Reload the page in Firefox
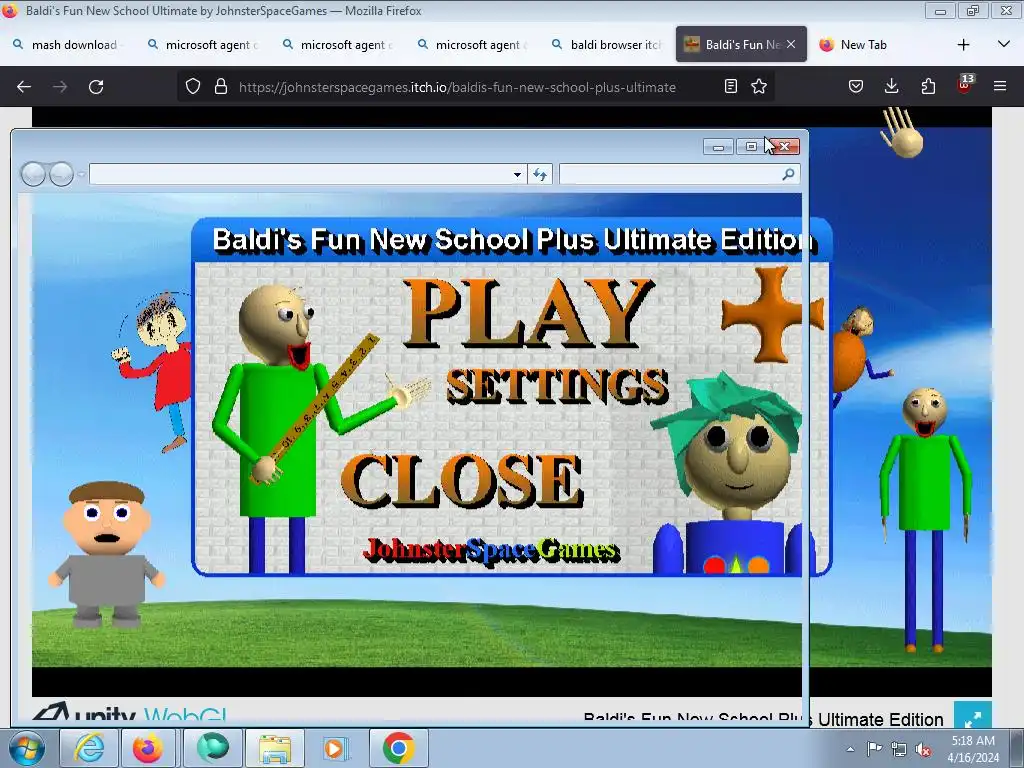 click(x=96, y=87)
